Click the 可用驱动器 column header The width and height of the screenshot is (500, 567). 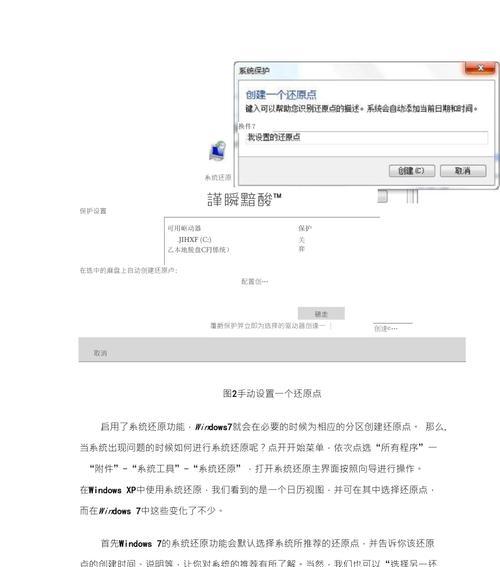click(184, 228)
